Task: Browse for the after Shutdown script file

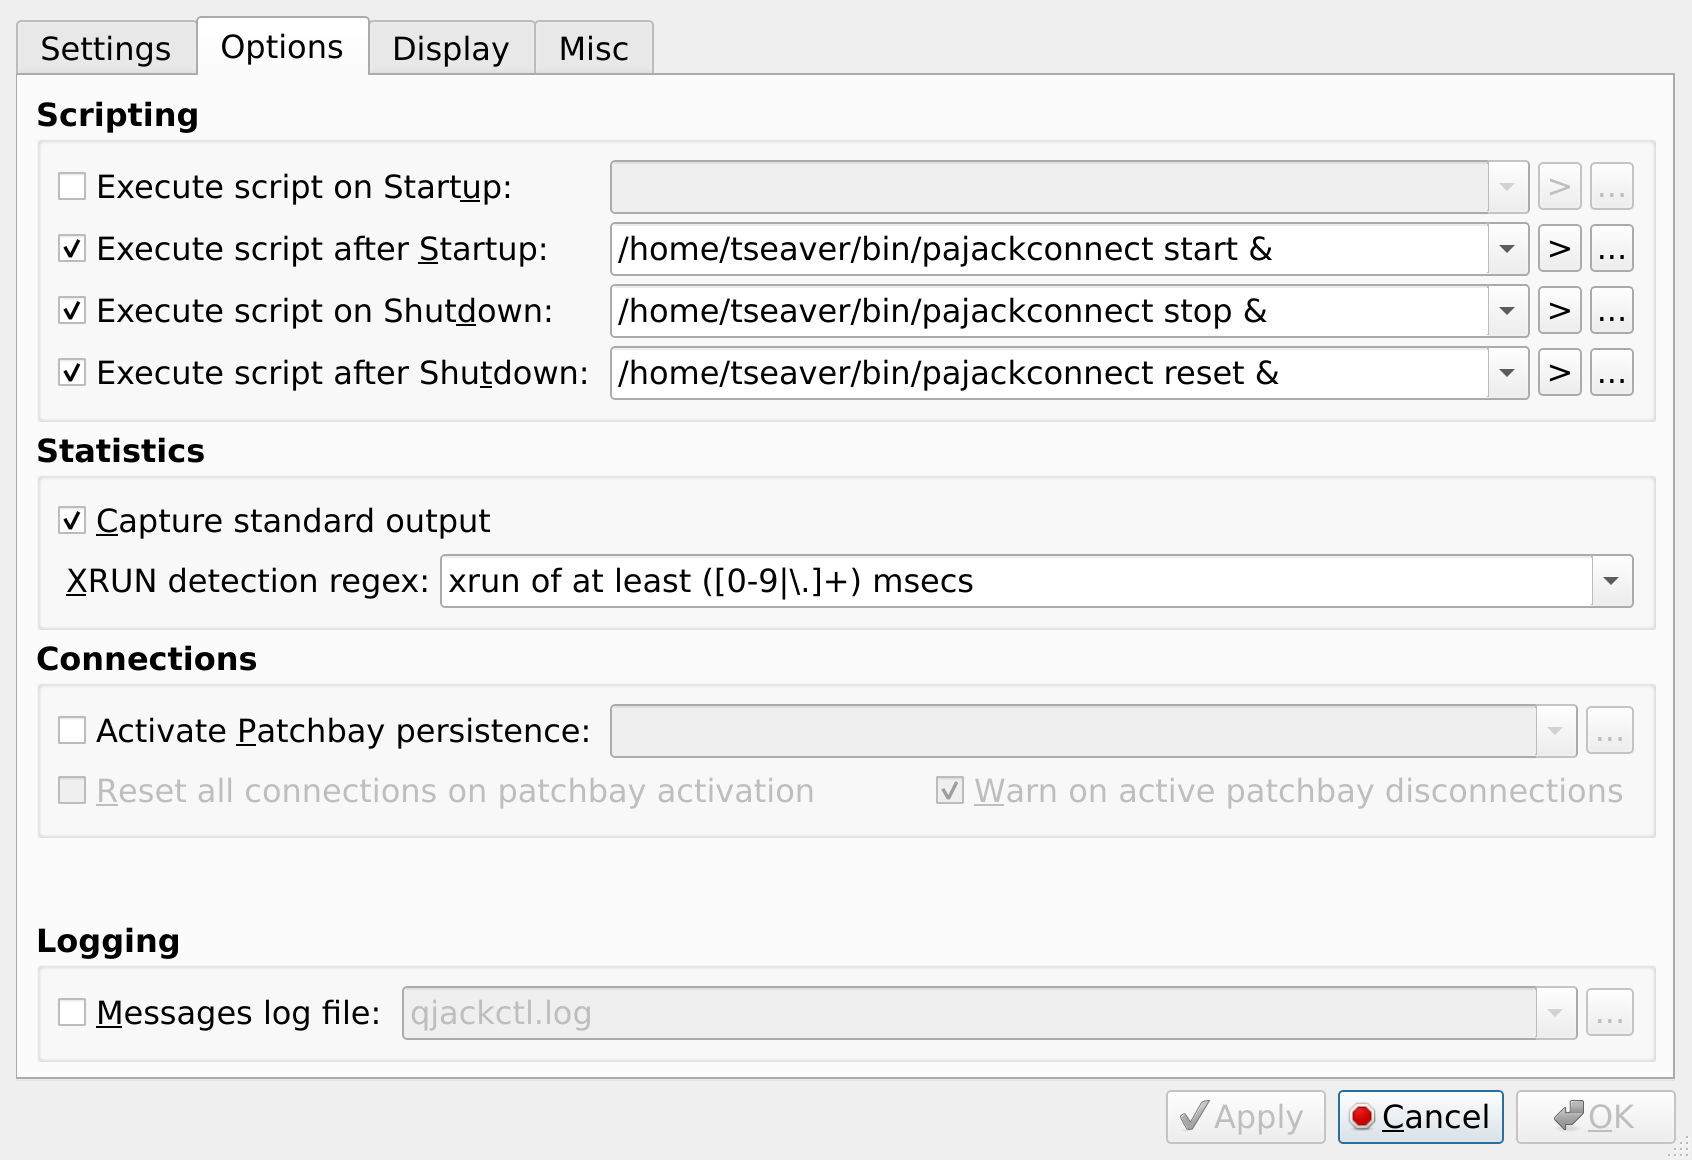Action: pyautogui.click(x=1611, y=373)
